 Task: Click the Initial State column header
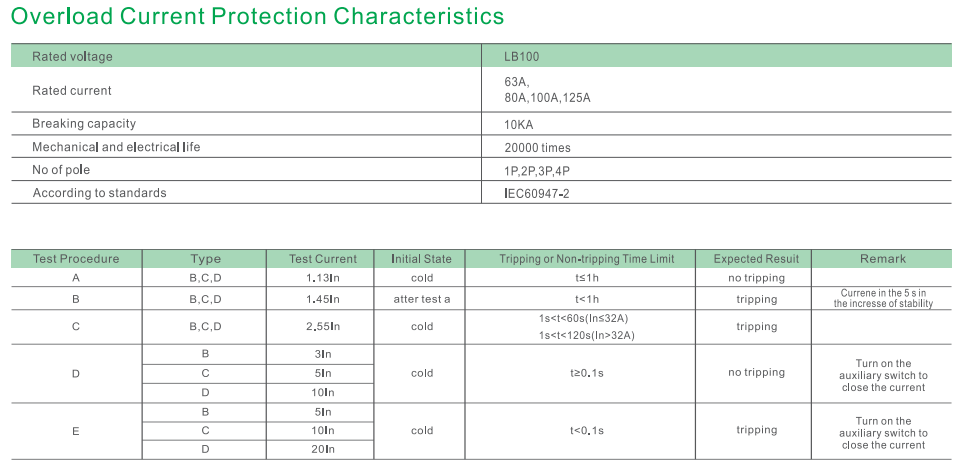[x=422, y=259]
